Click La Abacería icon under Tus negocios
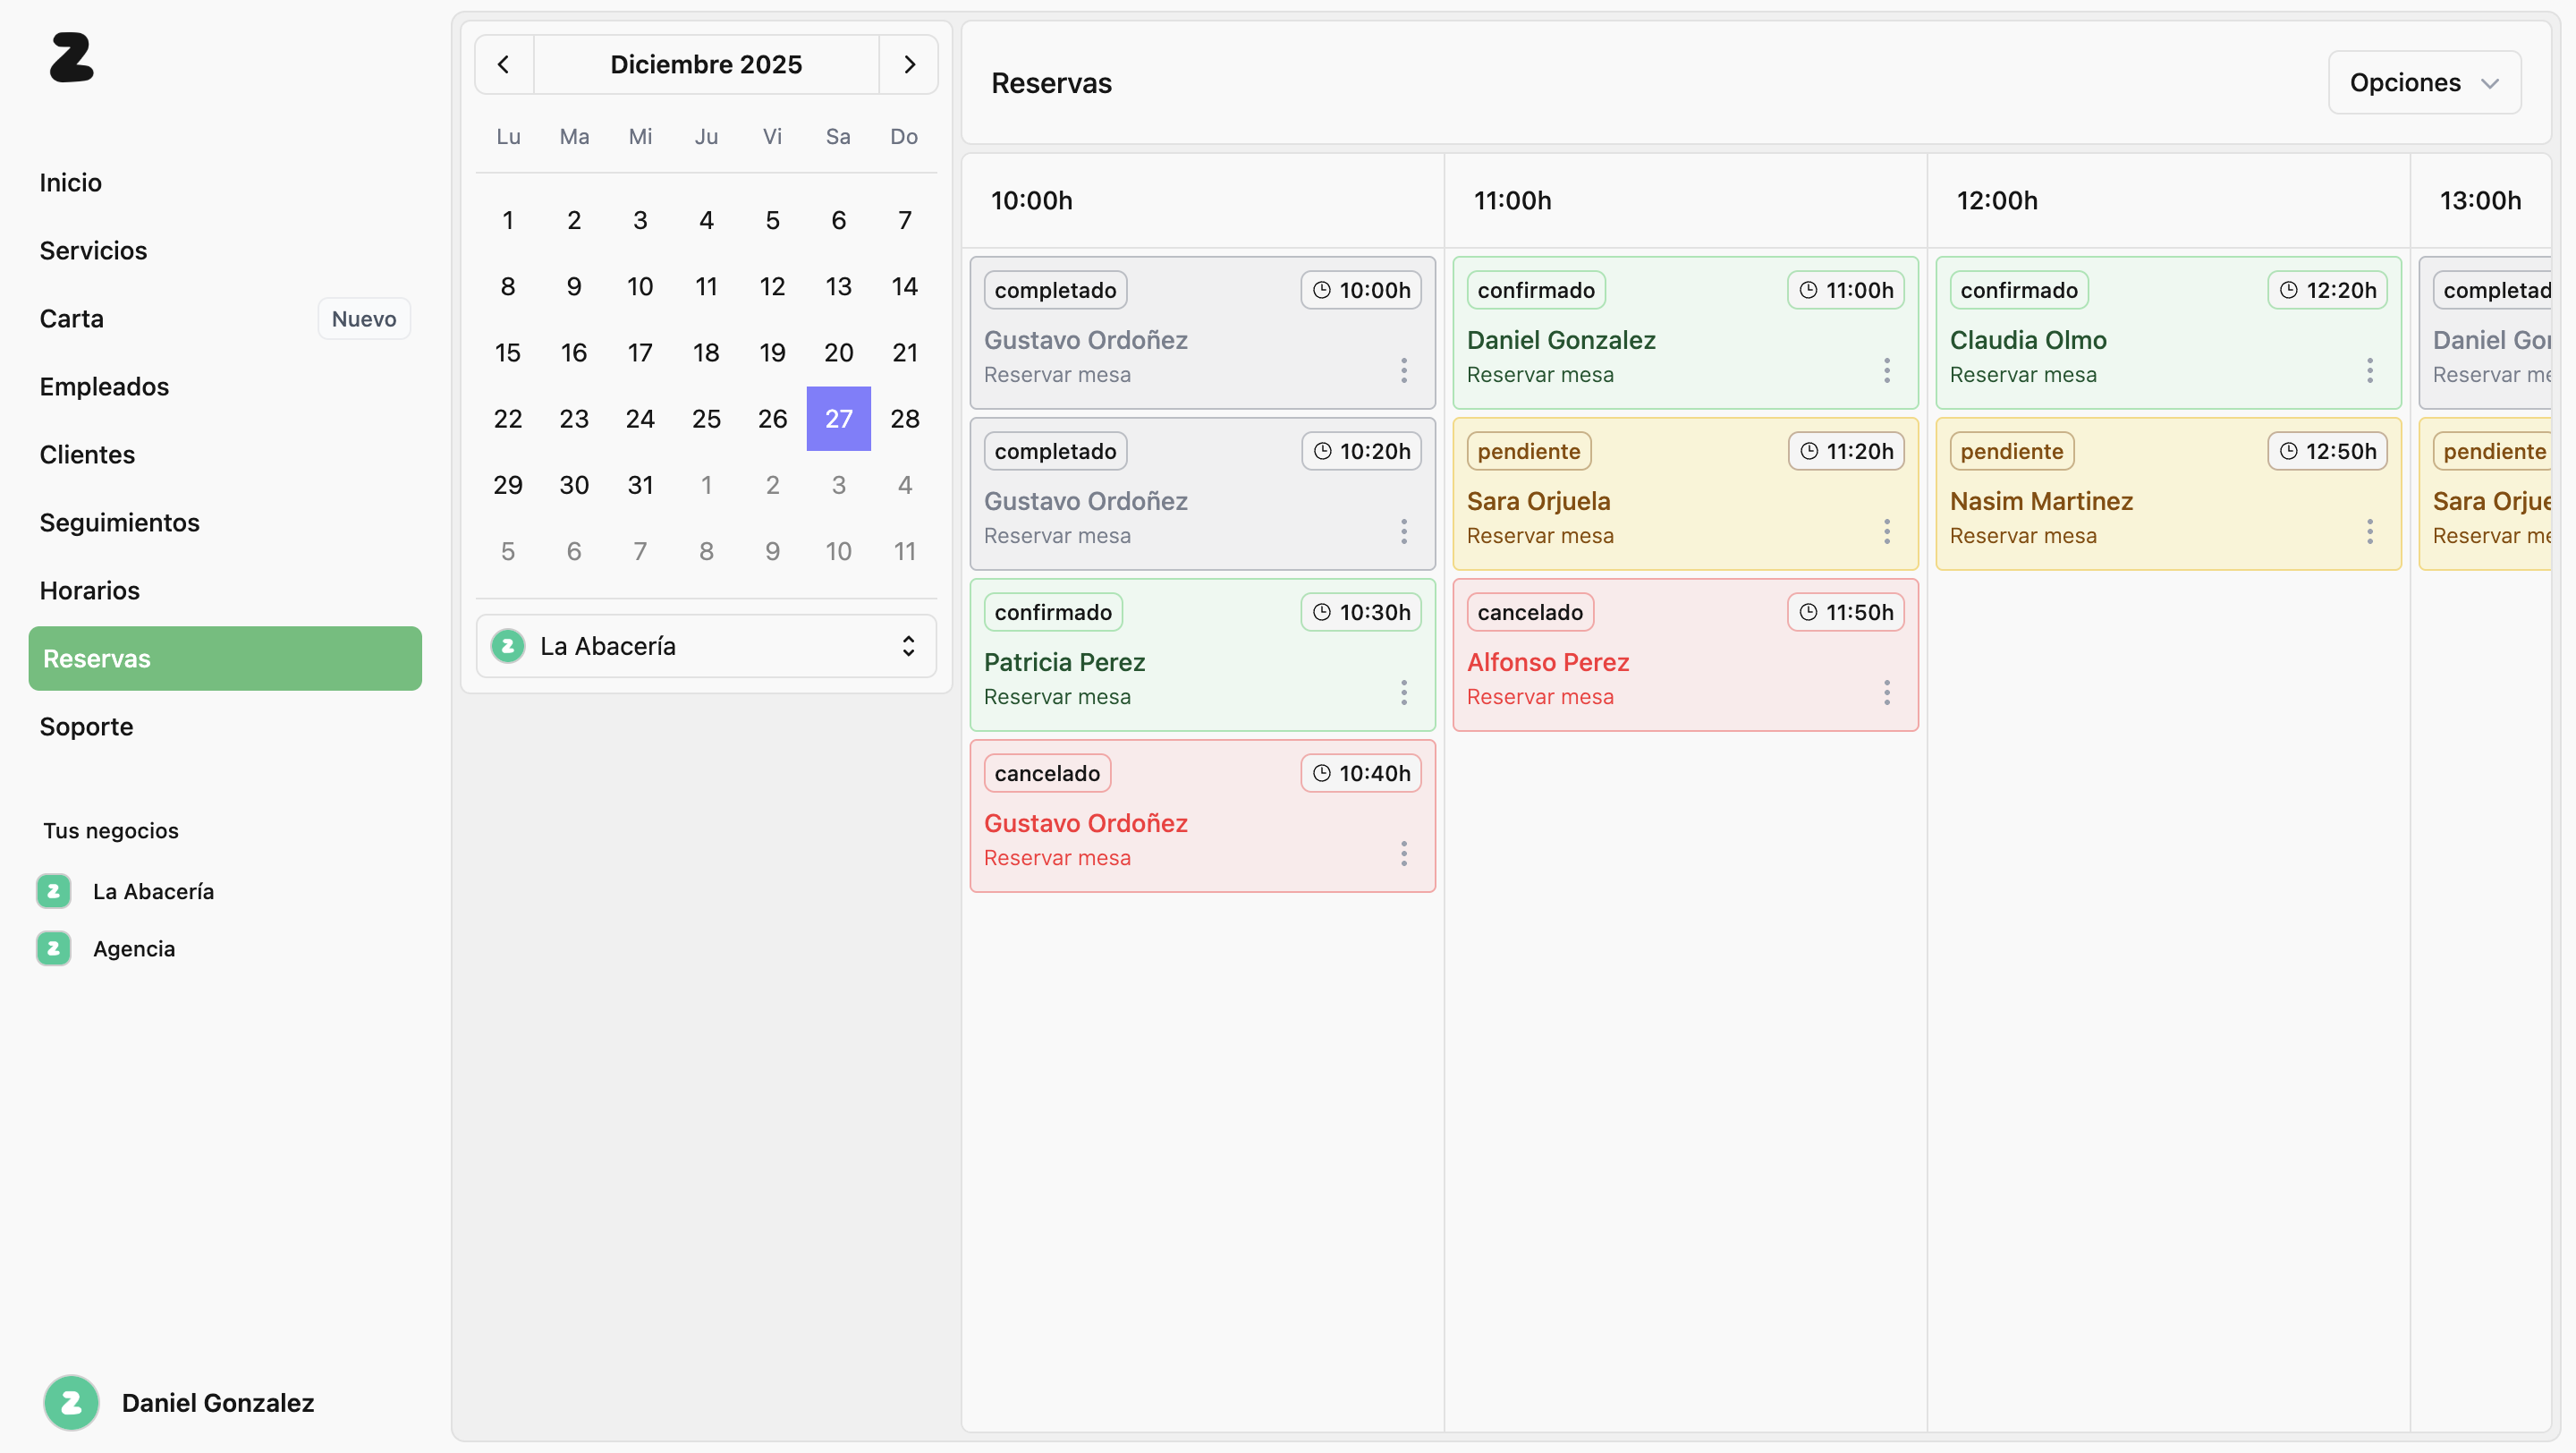The image size is (2576, 1453). tap(54, 891)
